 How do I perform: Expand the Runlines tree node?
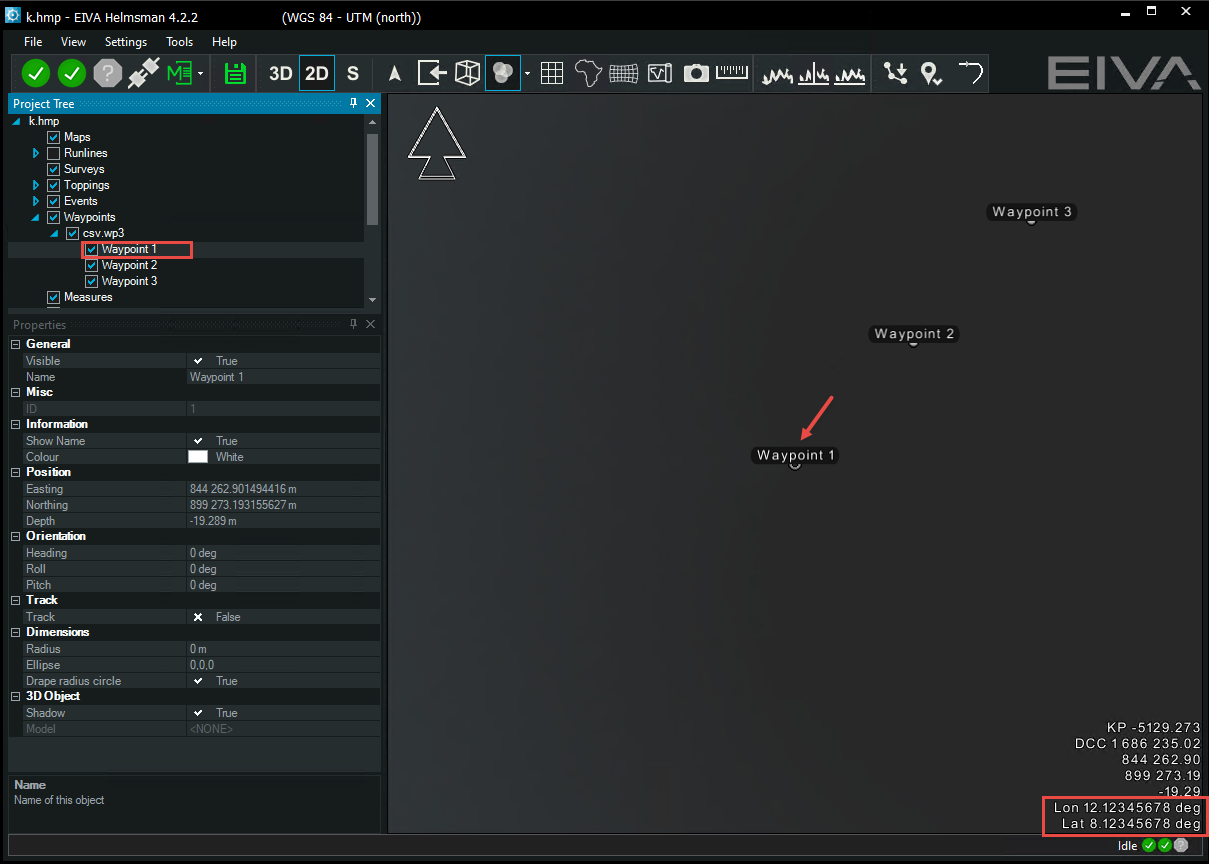pyautogui.click(x=36, y=153)
